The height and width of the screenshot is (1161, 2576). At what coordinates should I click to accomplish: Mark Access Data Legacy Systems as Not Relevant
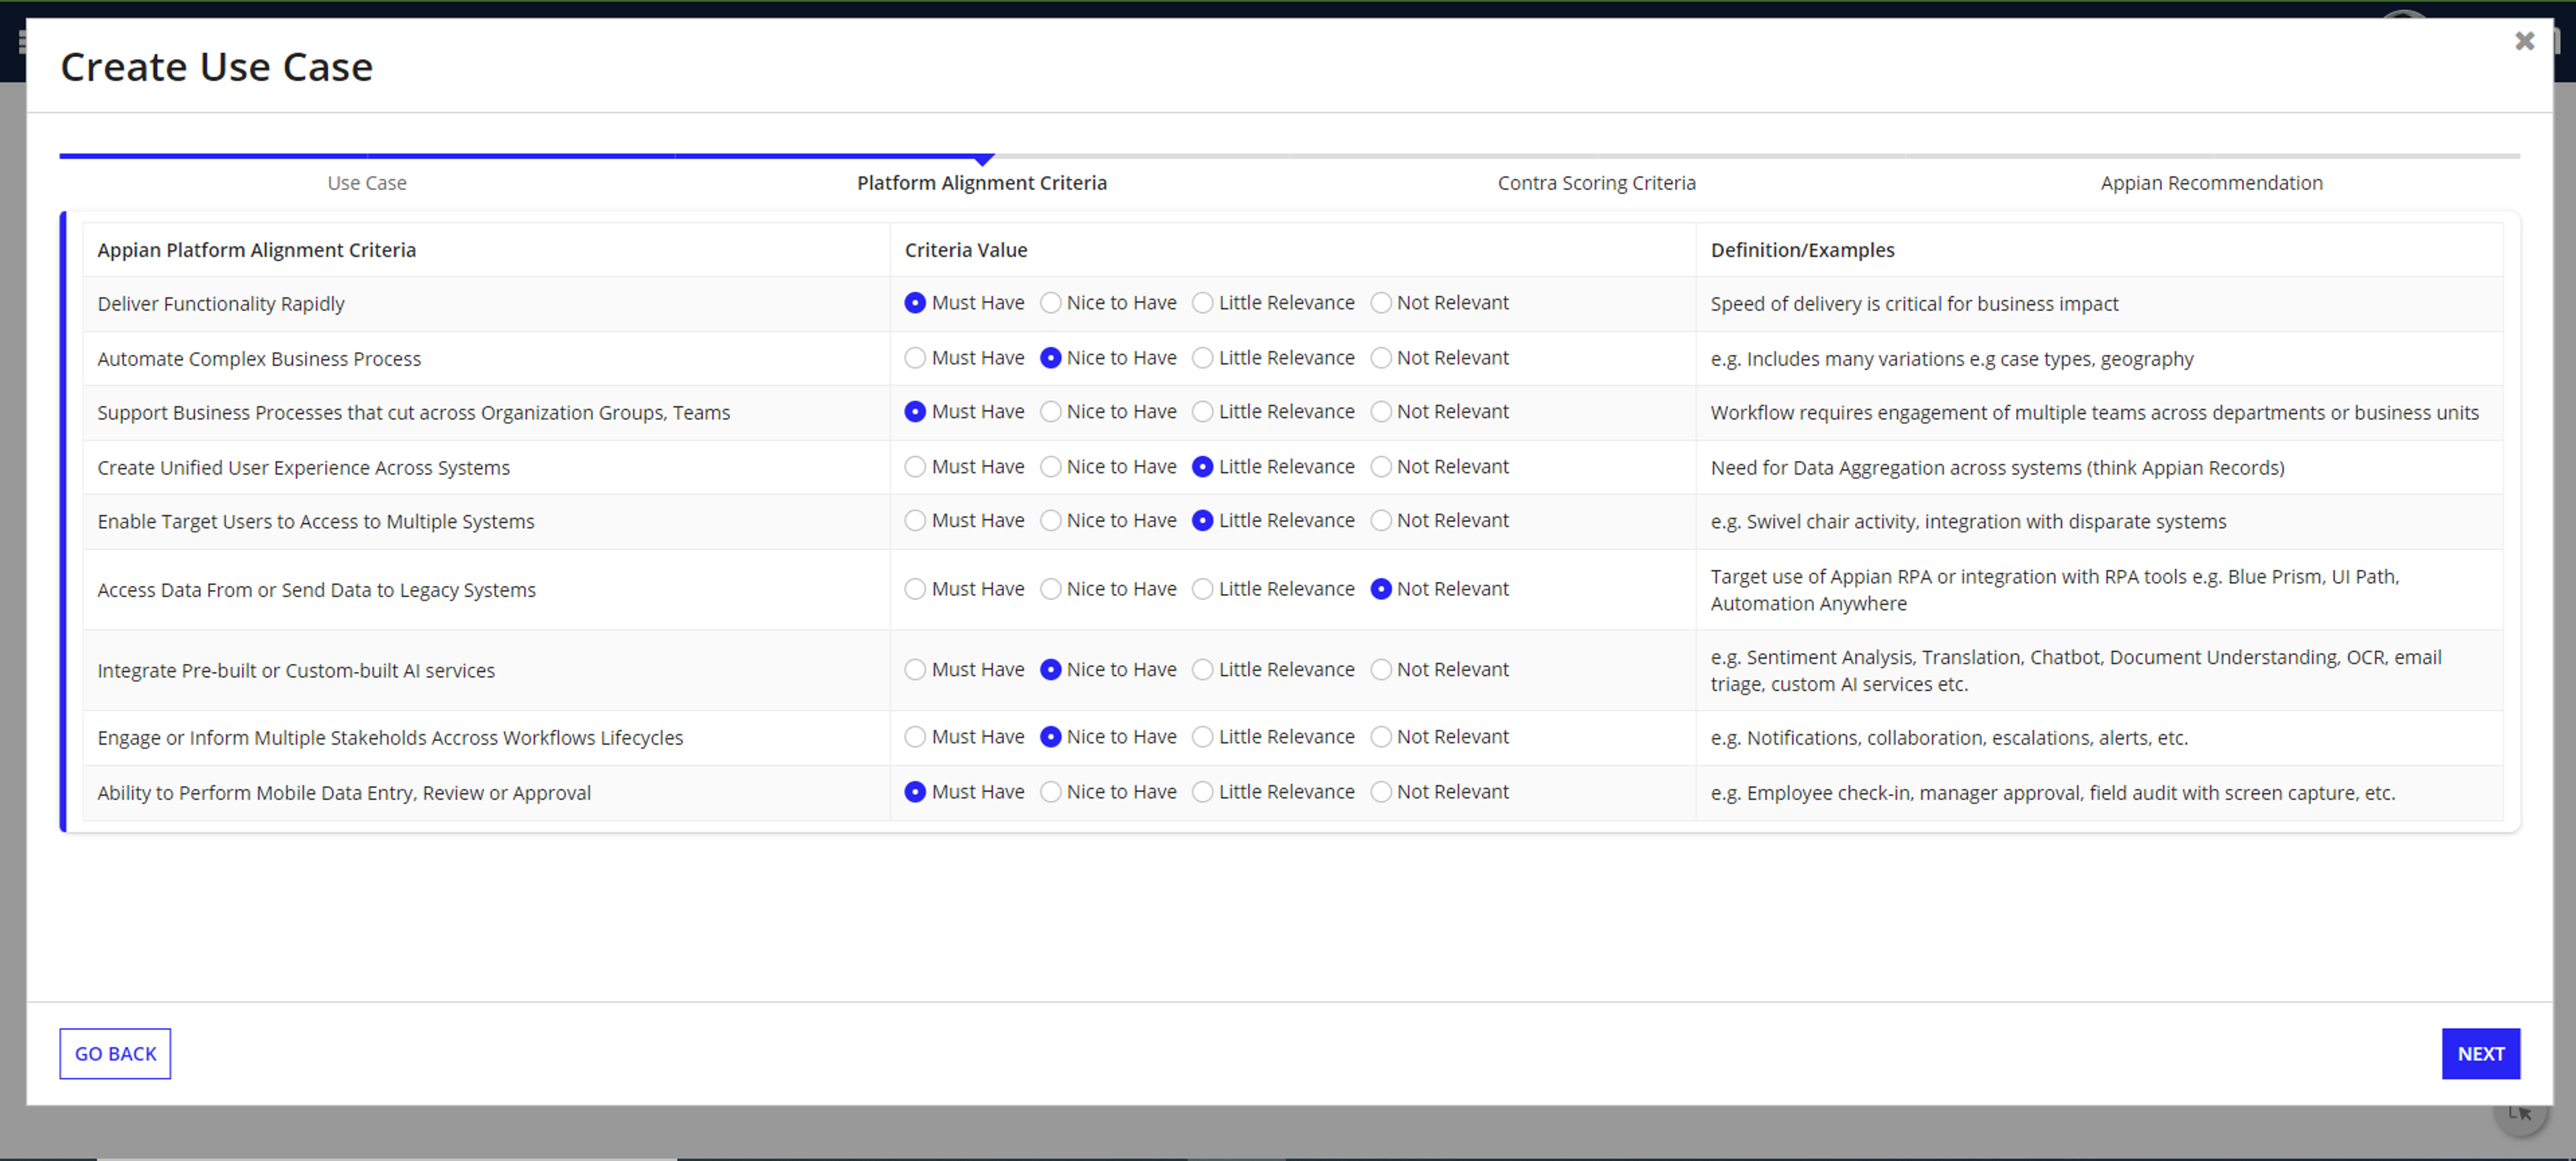click(x=1380, y=590)
